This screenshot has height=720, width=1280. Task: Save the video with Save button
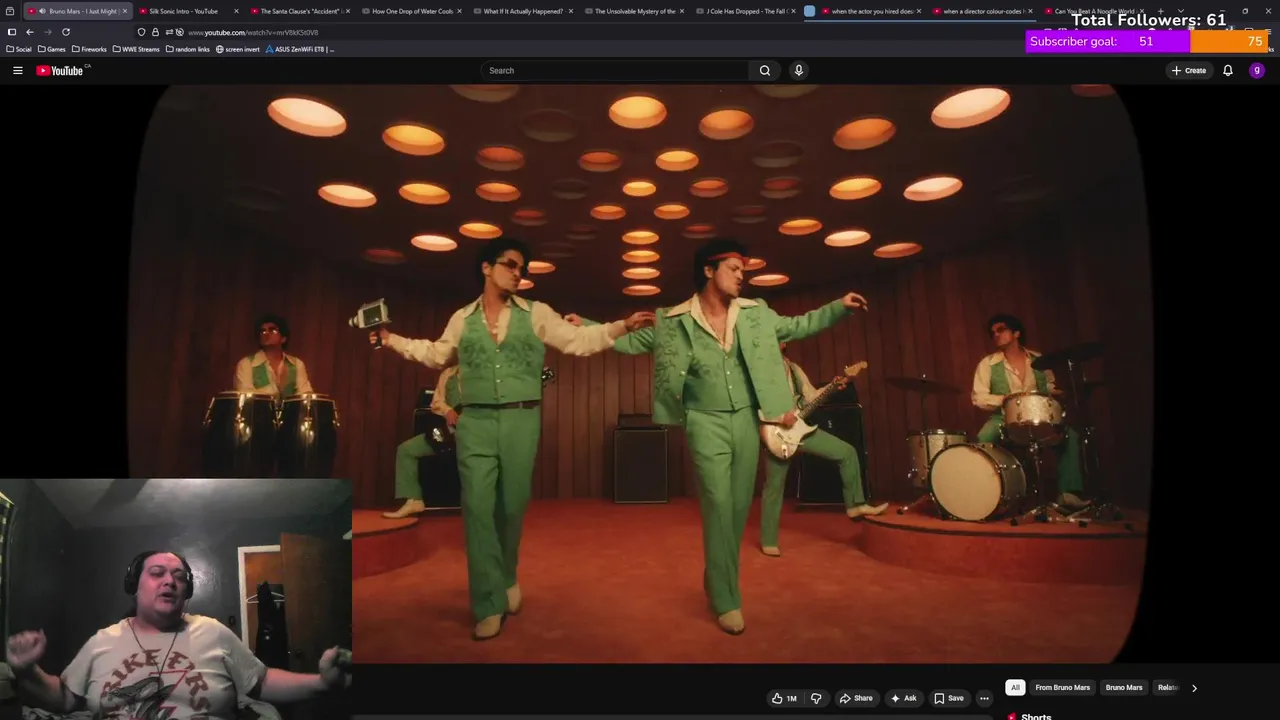pos(949,698)
